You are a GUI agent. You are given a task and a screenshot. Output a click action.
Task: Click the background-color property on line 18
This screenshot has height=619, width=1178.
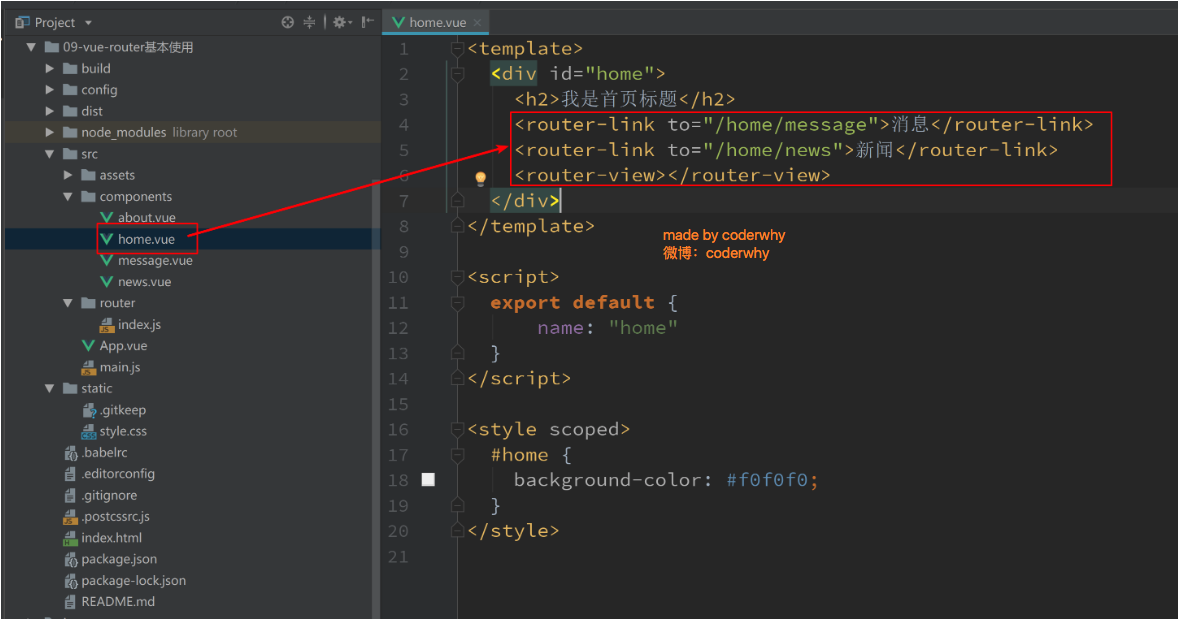pos(606,480)
